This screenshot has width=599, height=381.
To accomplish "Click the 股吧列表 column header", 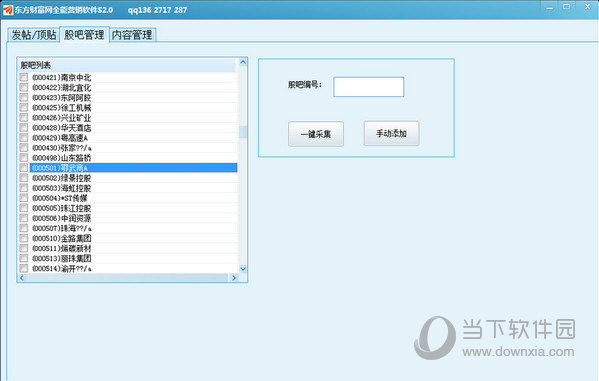I will tap(127, 65).
